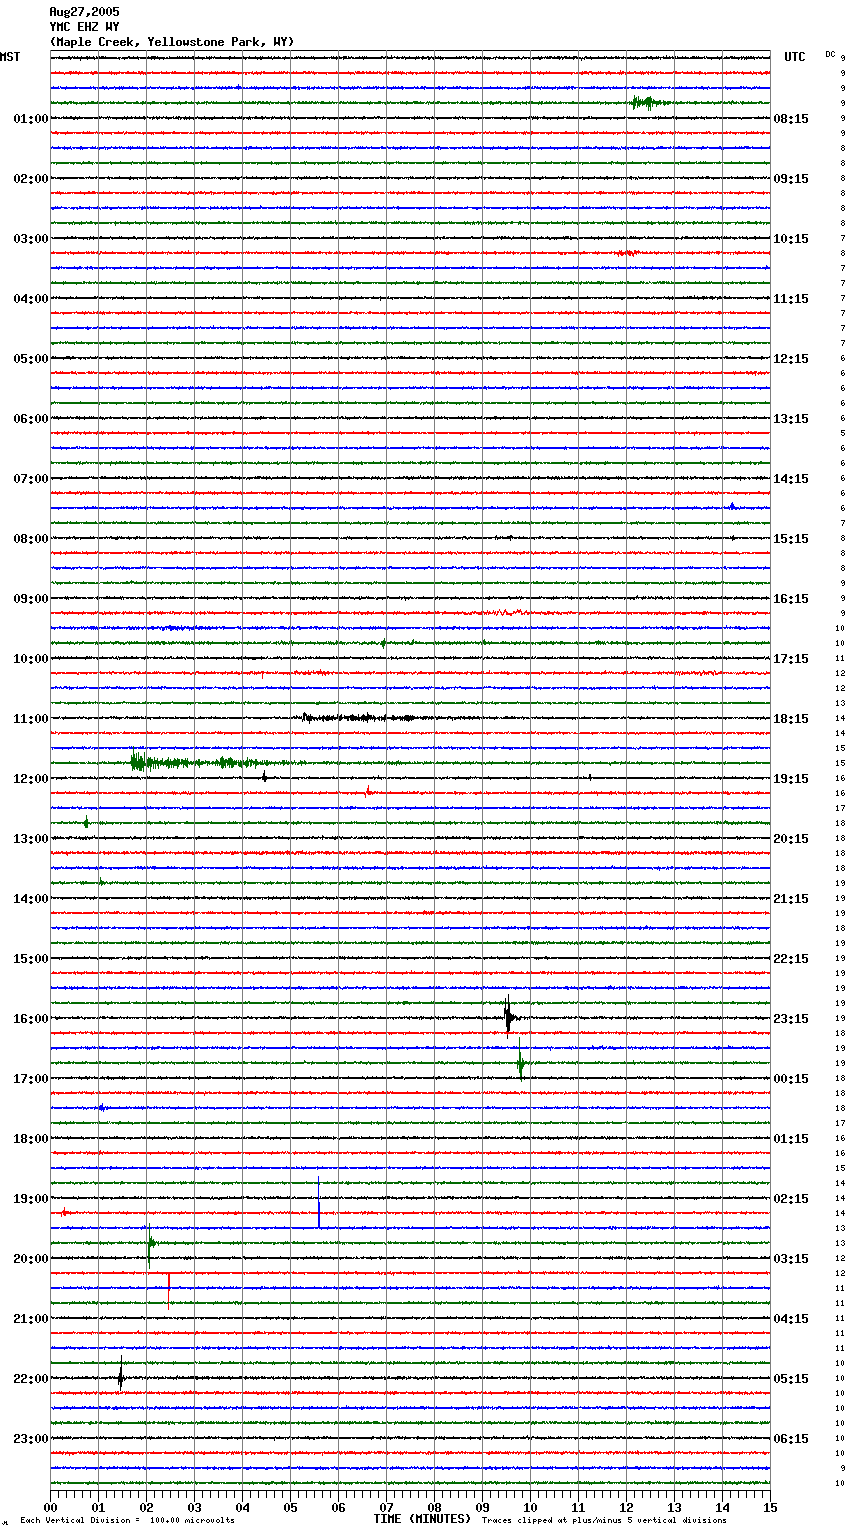Image resolution: width=850 pixels, height=1534 pixels.
Task: Click tall blue spike above the 19:00 trace
Action: tap(319, 1203)
